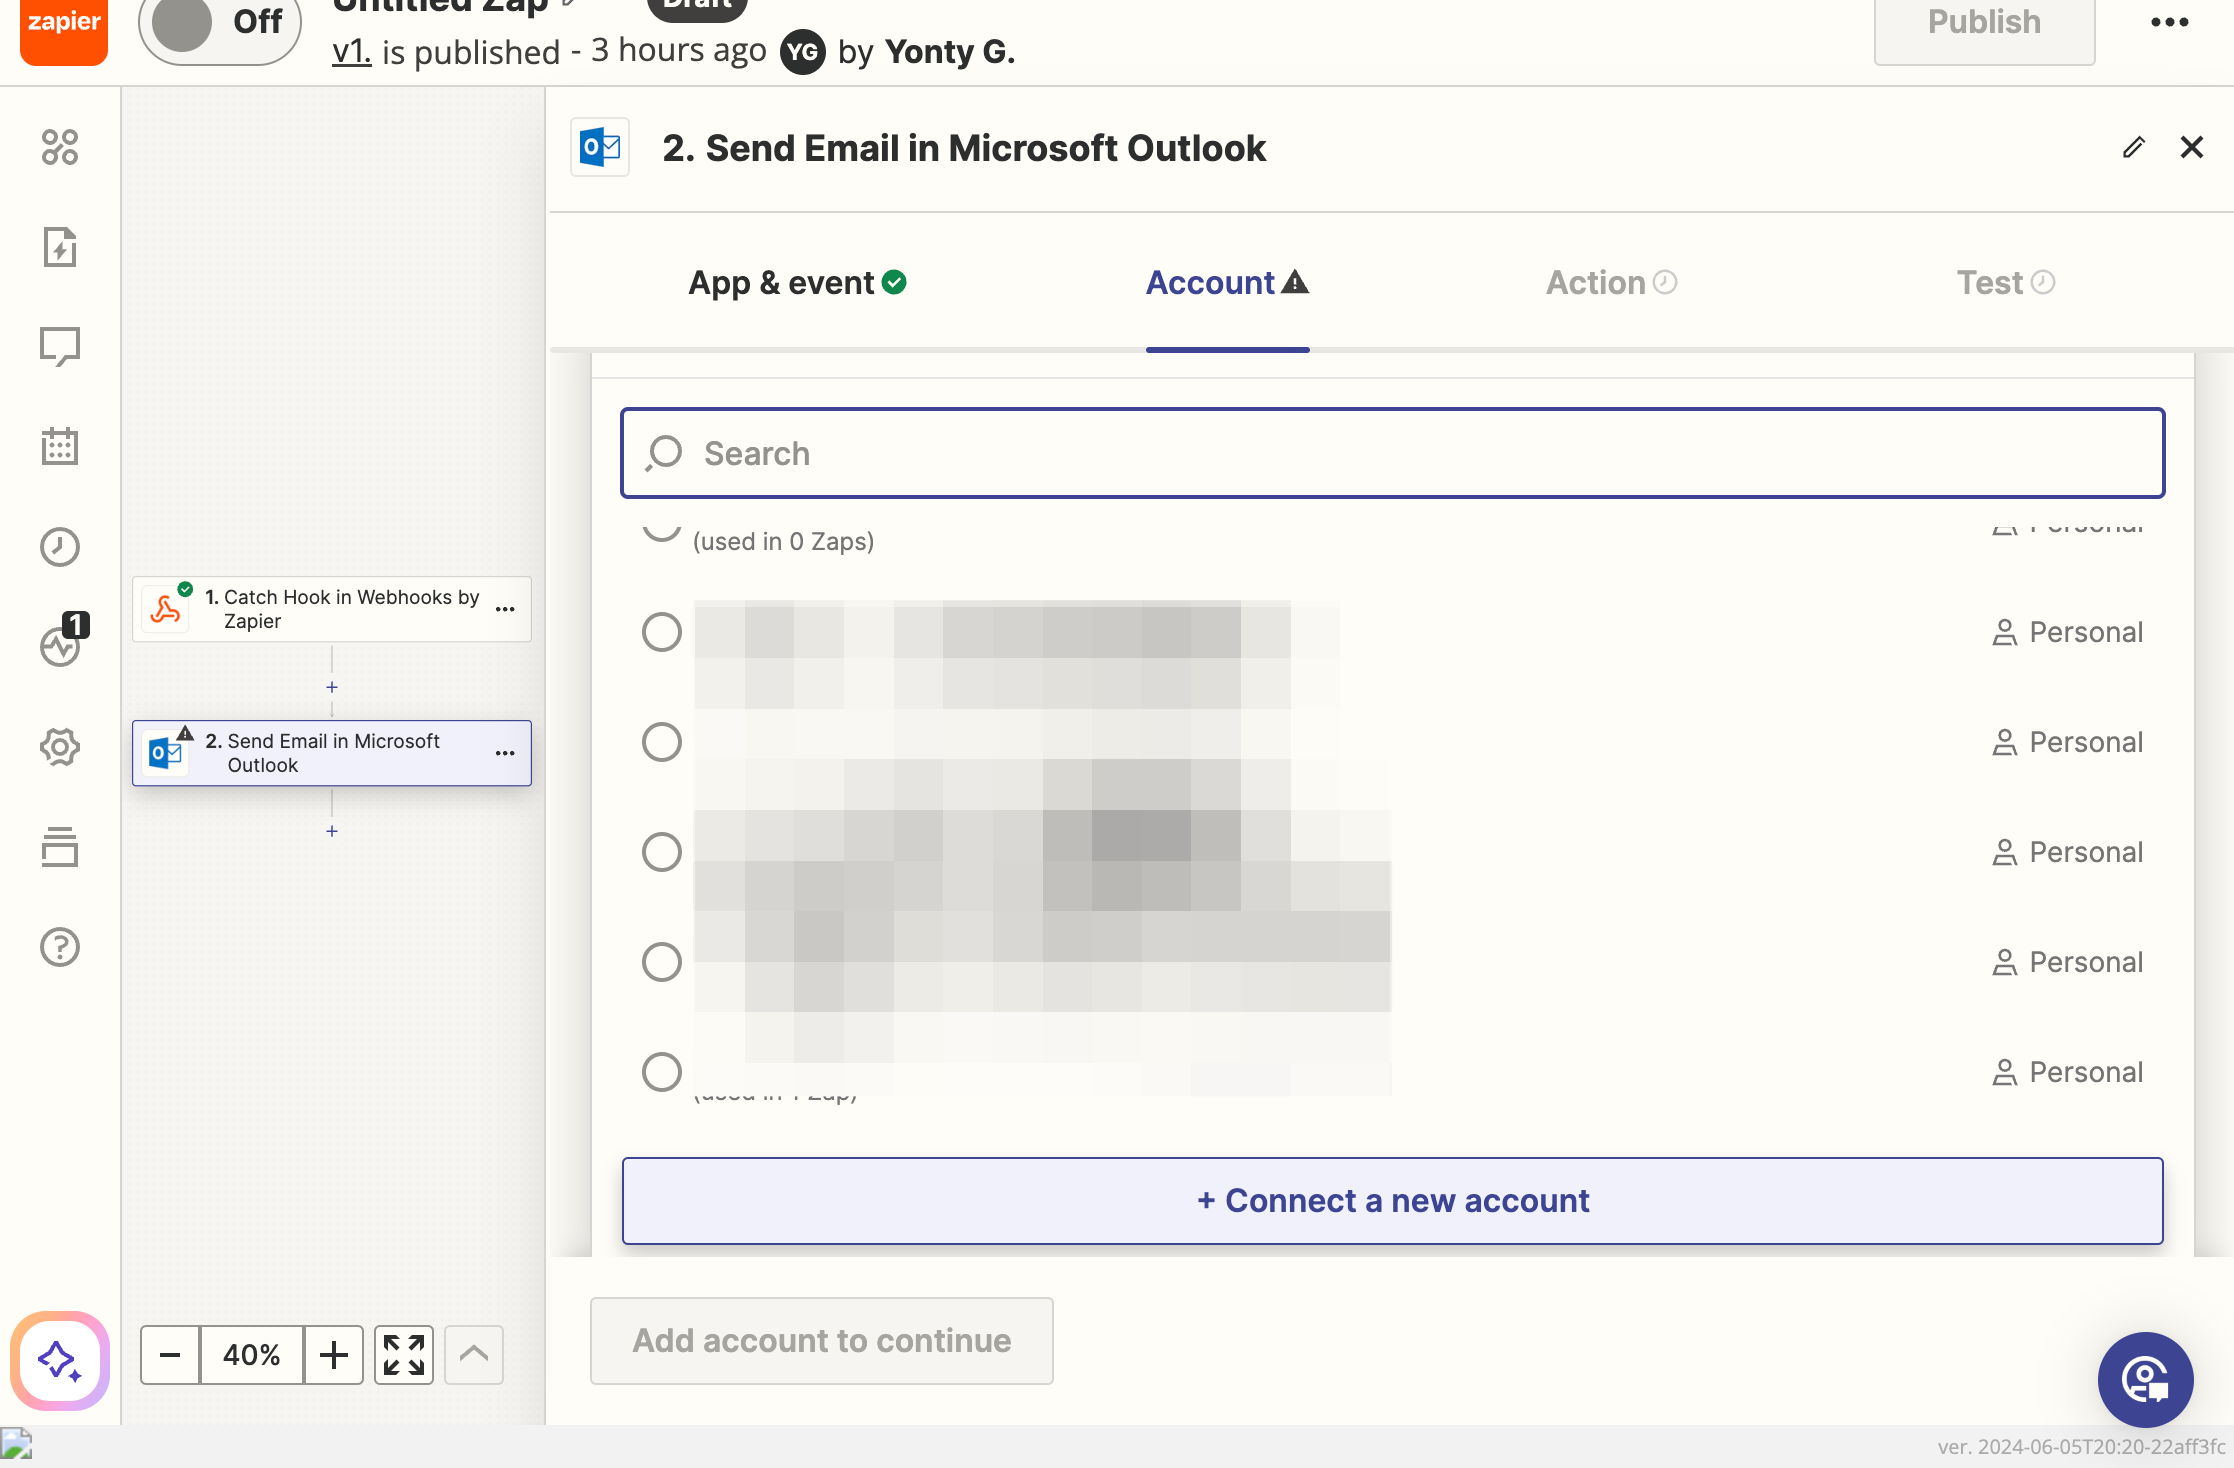Viewport: 2234px width, 1468px height.
Task: Open the AI sparkle assistant button
Action: (x=60, y=1361)
